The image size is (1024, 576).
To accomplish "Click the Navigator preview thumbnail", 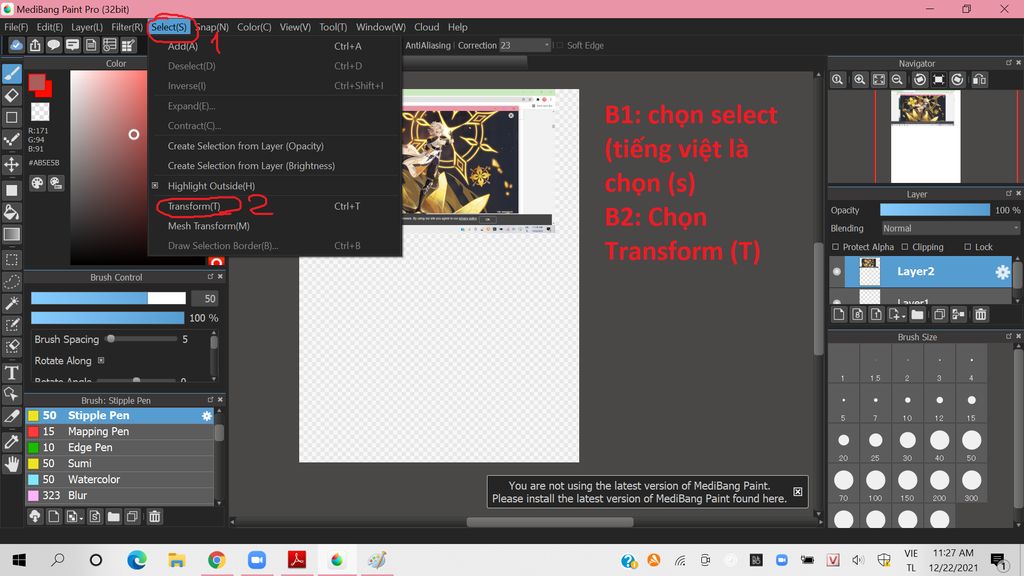I will click(925, 137).
